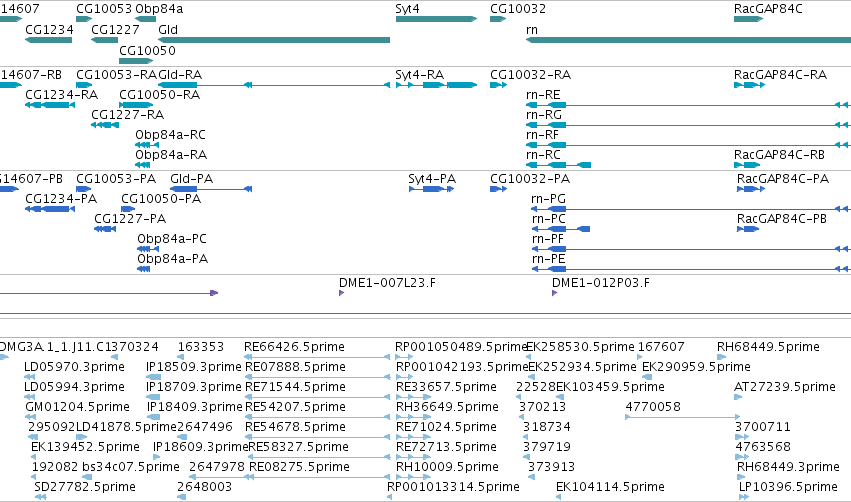Select the 'CG10050-PA' protein label
This screenshot has width=851, height=502.
(x=161, y=199)
